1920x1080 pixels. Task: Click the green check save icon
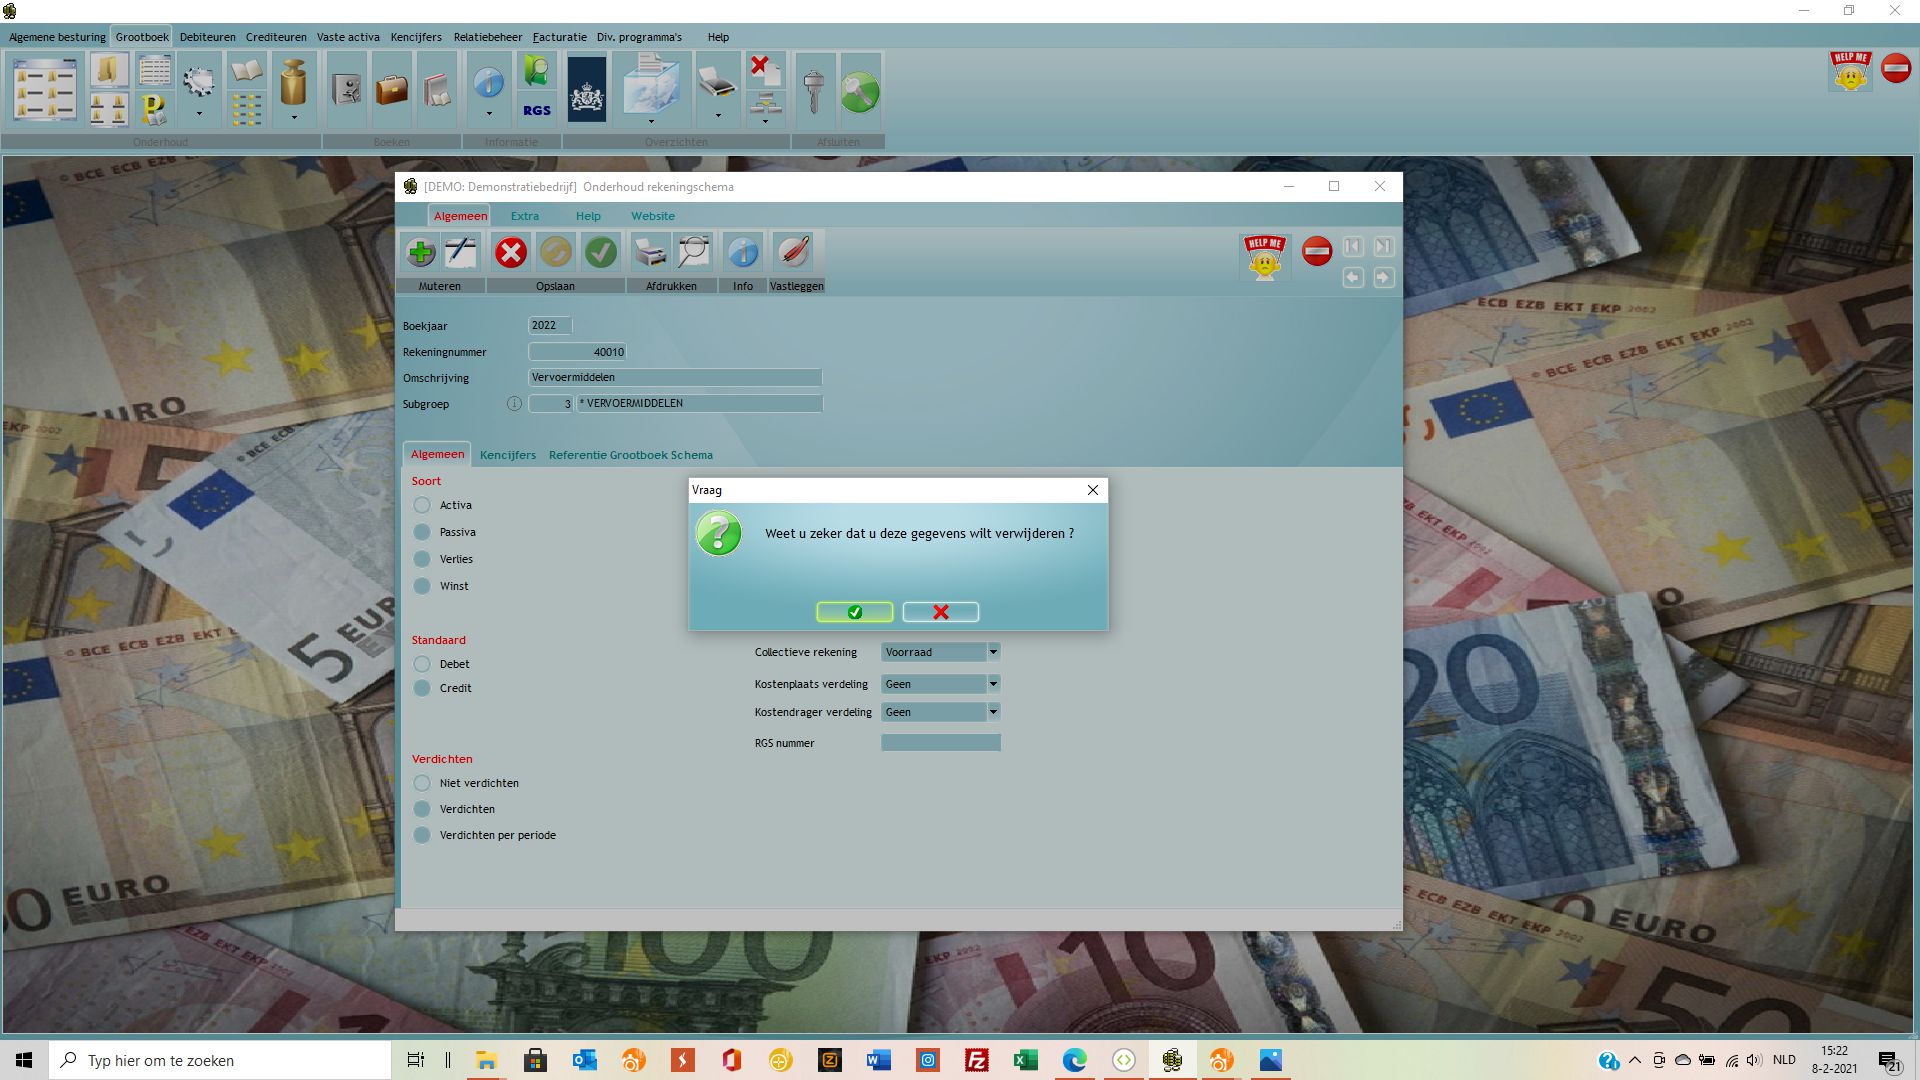click(601, 252)
